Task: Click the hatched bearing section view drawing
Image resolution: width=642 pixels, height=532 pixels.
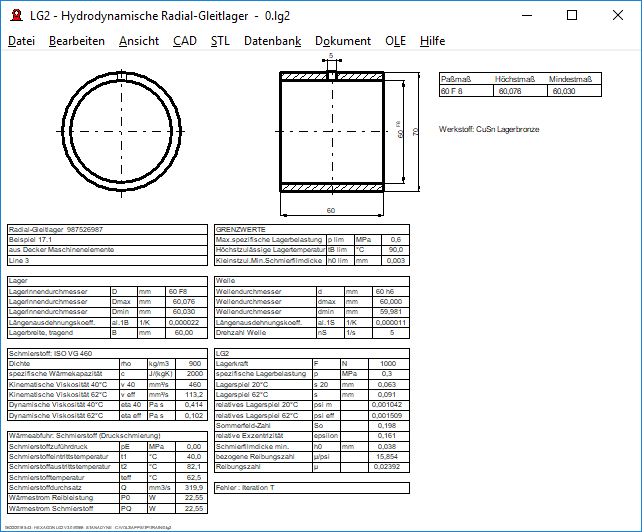Action: point(331,132)
